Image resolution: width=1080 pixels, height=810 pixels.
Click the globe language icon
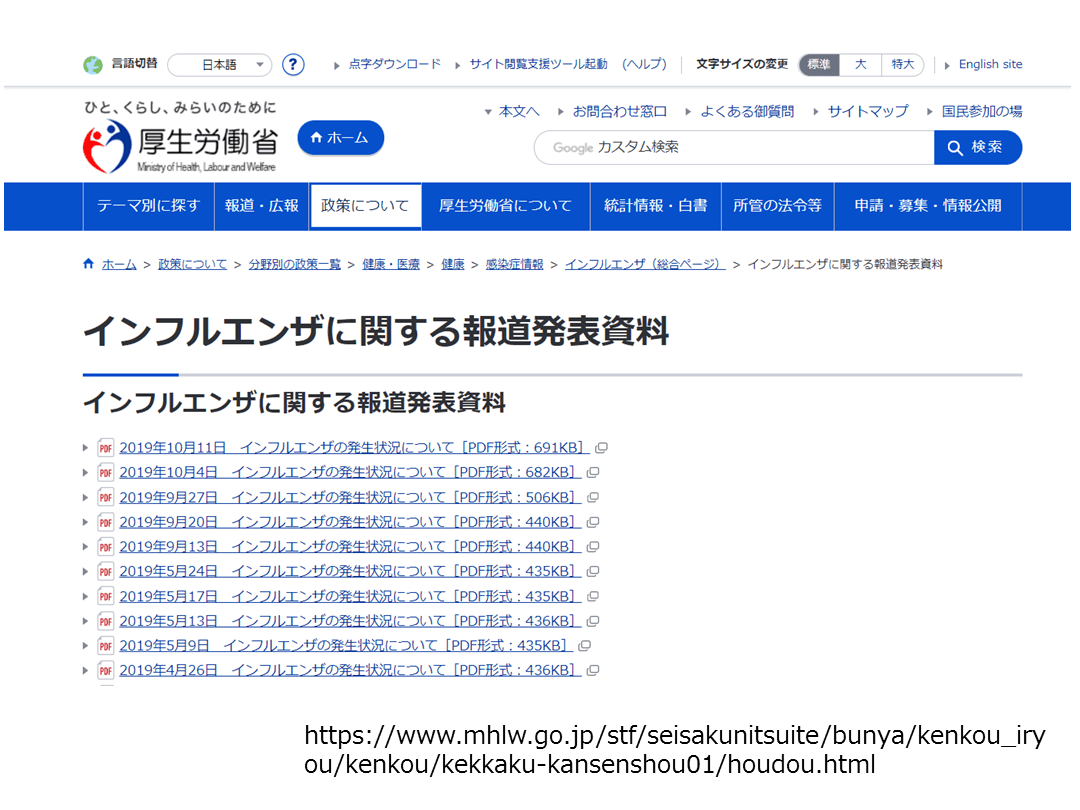click(x=93, y=65)
